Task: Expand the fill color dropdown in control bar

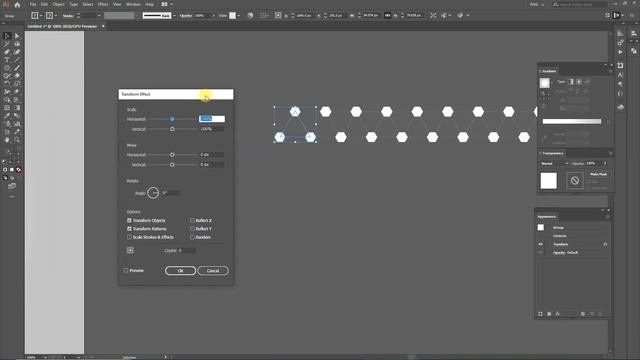Action: click(x=41, y=16)
